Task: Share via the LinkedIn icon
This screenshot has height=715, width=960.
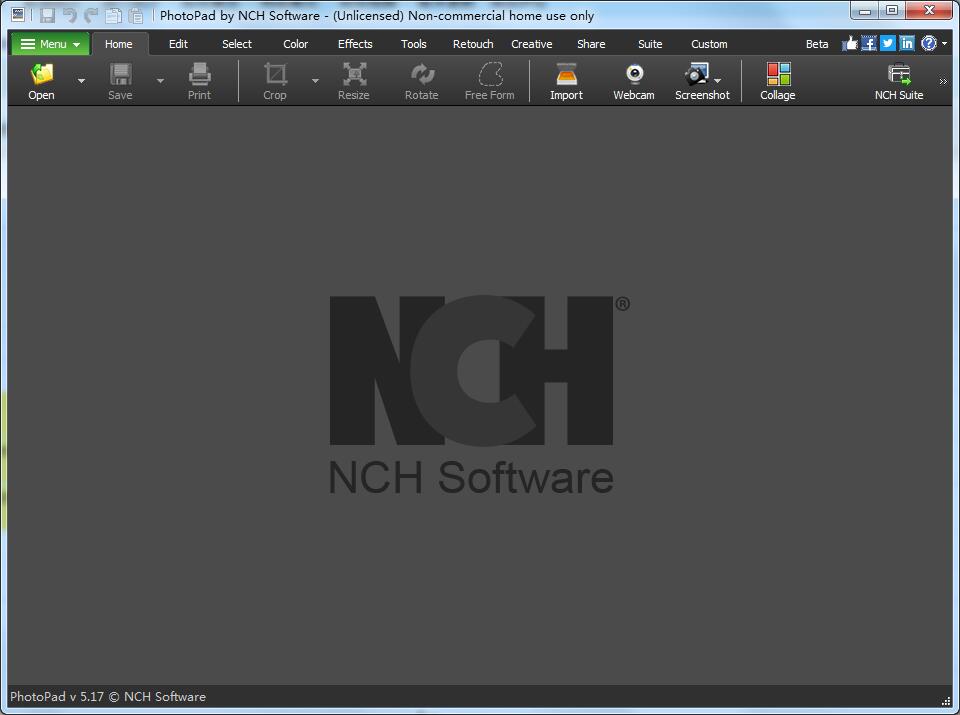Action: point(907,43)
